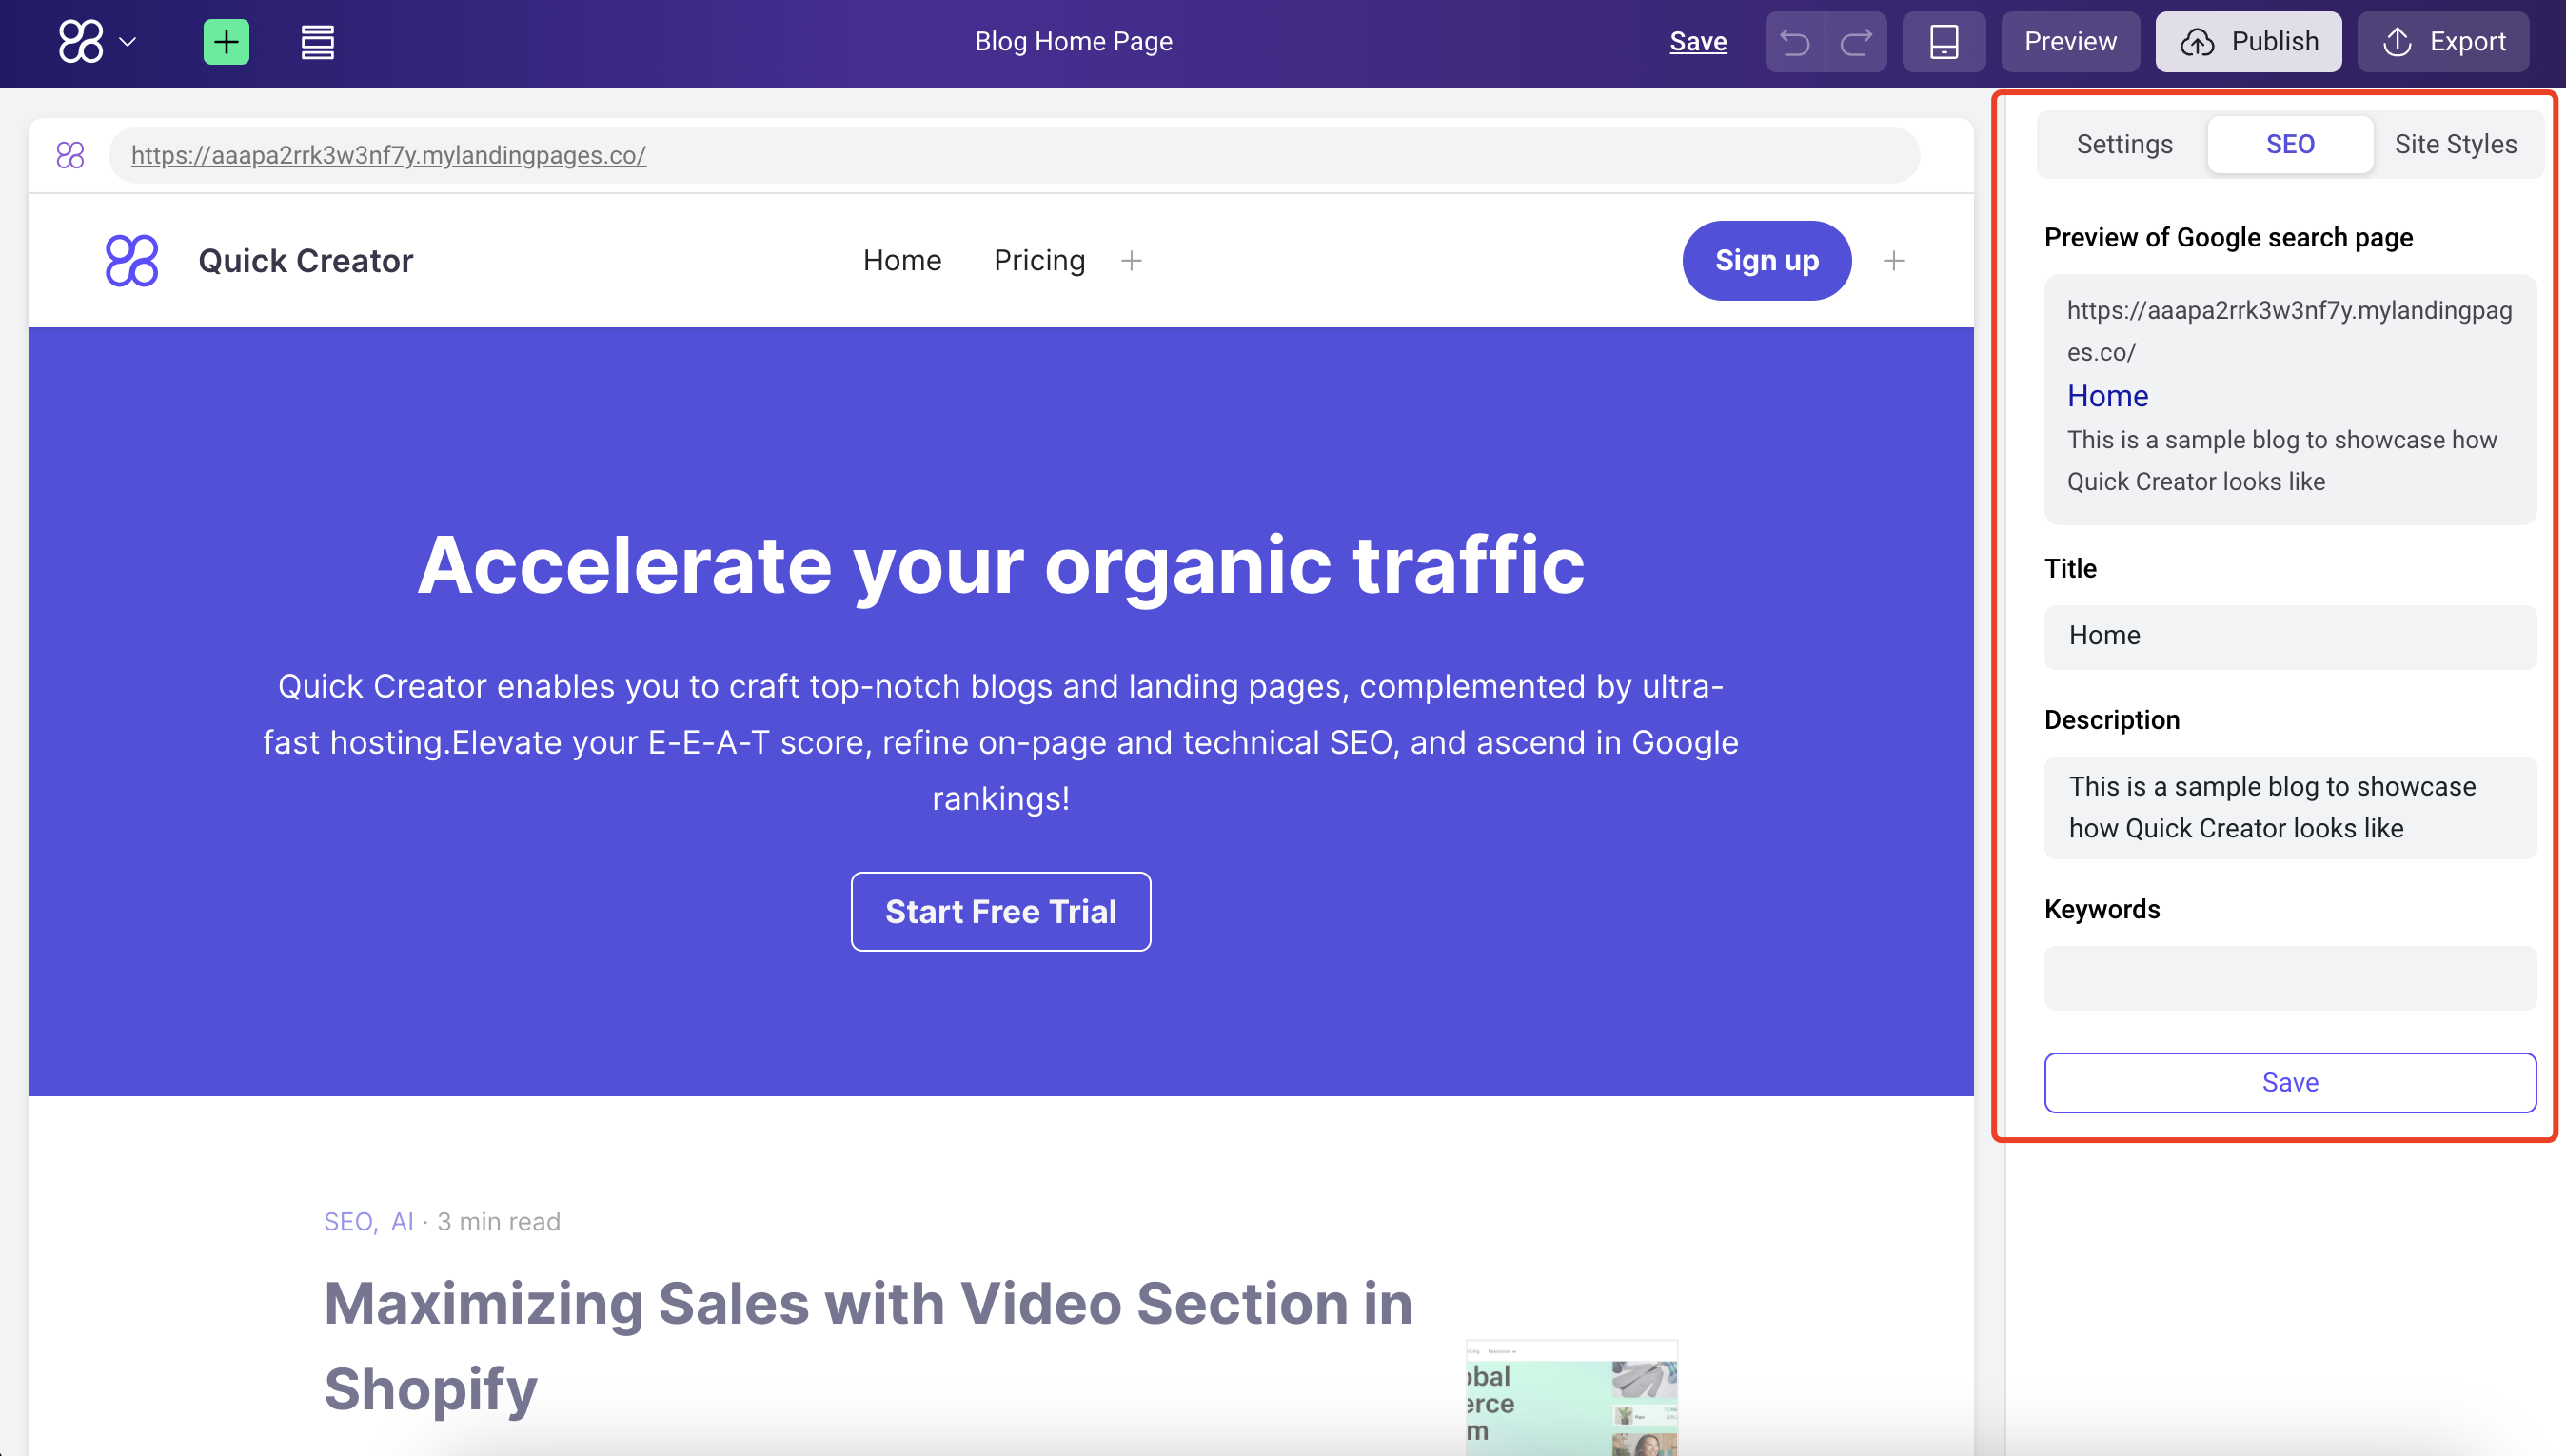Select the Google preview URL text

(2289, 331)
